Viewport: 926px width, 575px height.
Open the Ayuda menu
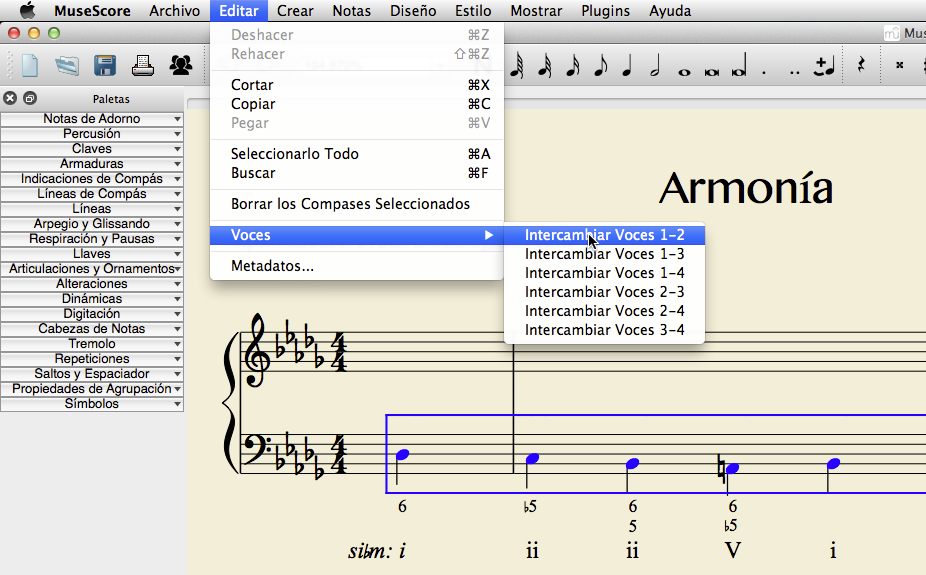pyautogui.click(x=670, y=11)
